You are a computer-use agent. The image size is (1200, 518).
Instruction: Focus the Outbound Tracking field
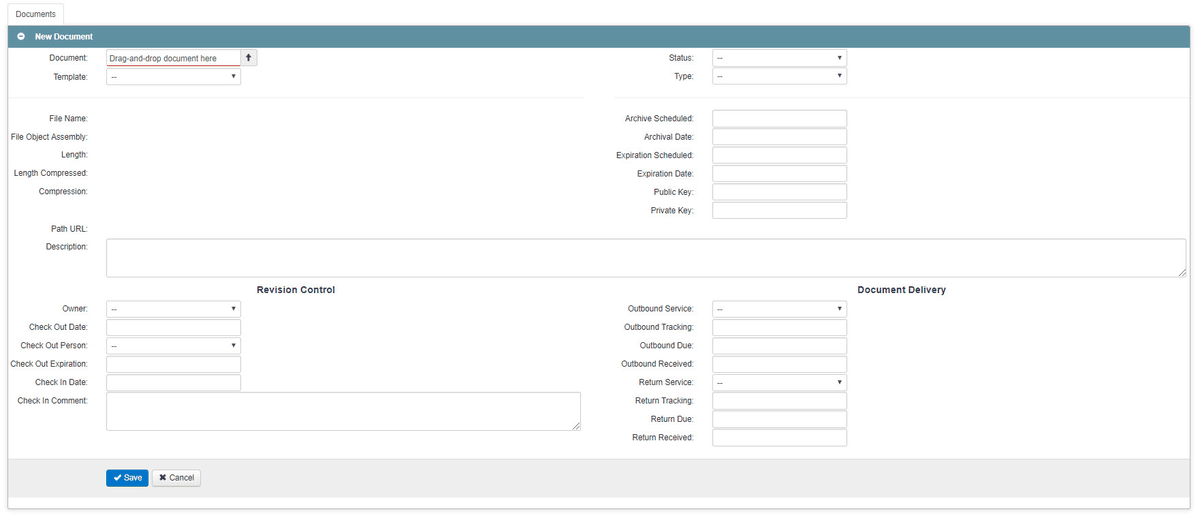click(780, 327)
